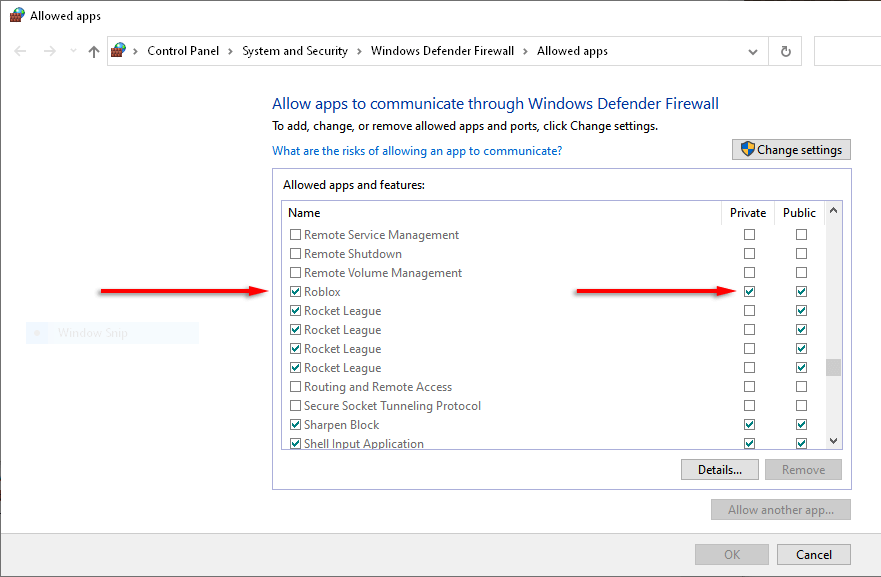Toggle Roblox Public network checkbox

(801, 292)
